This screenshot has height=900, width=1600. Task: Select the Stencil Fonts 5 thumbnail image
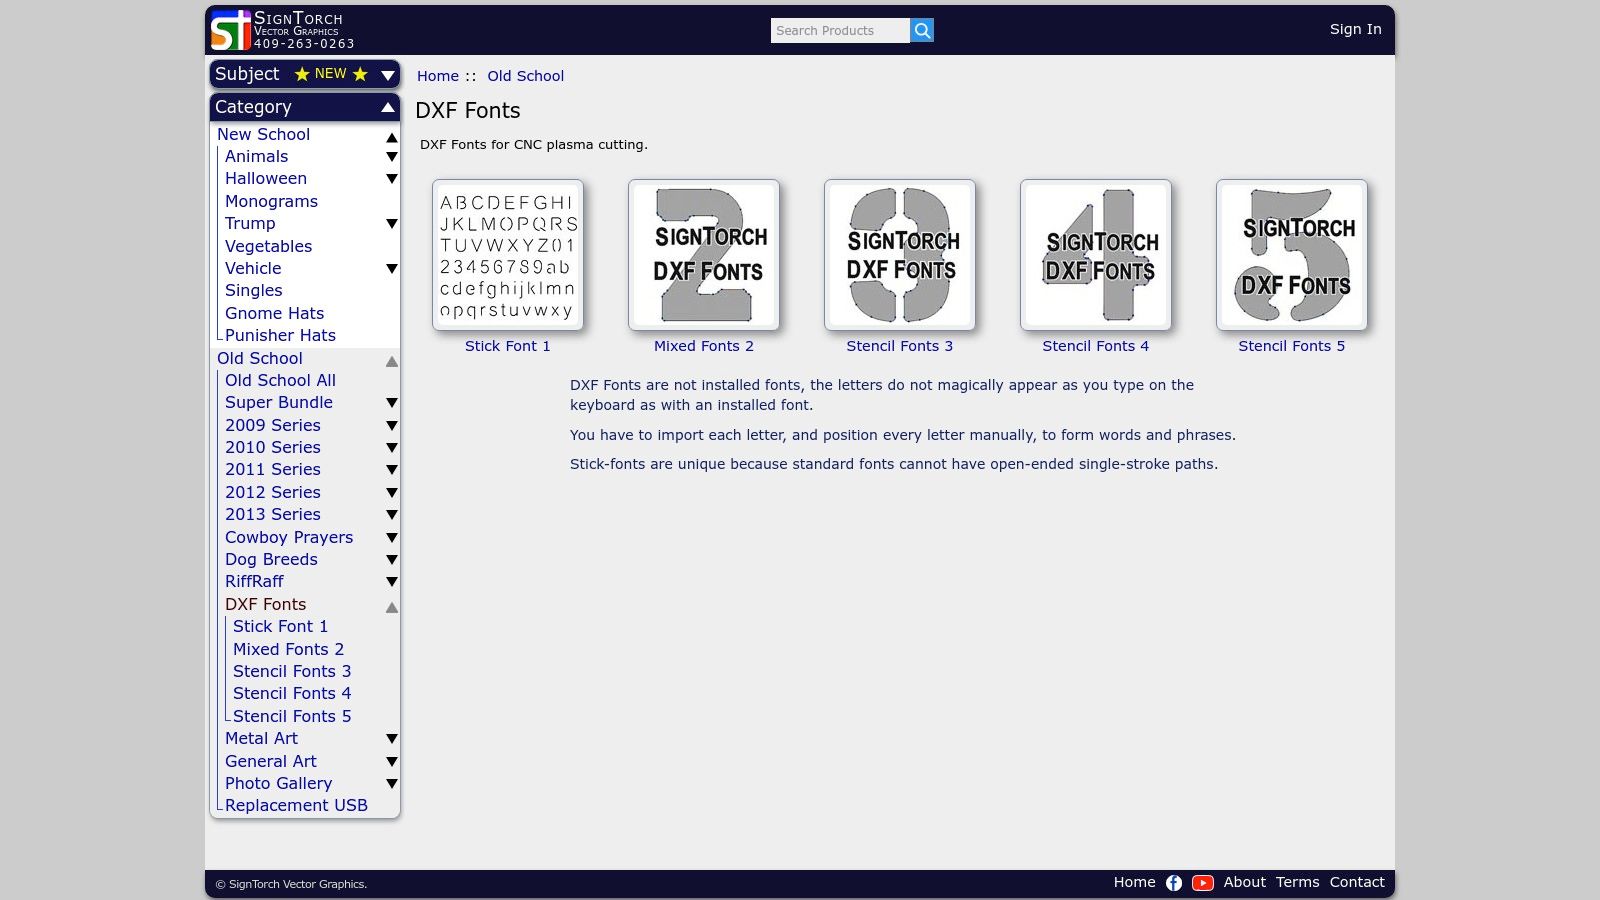point(1292,255)
